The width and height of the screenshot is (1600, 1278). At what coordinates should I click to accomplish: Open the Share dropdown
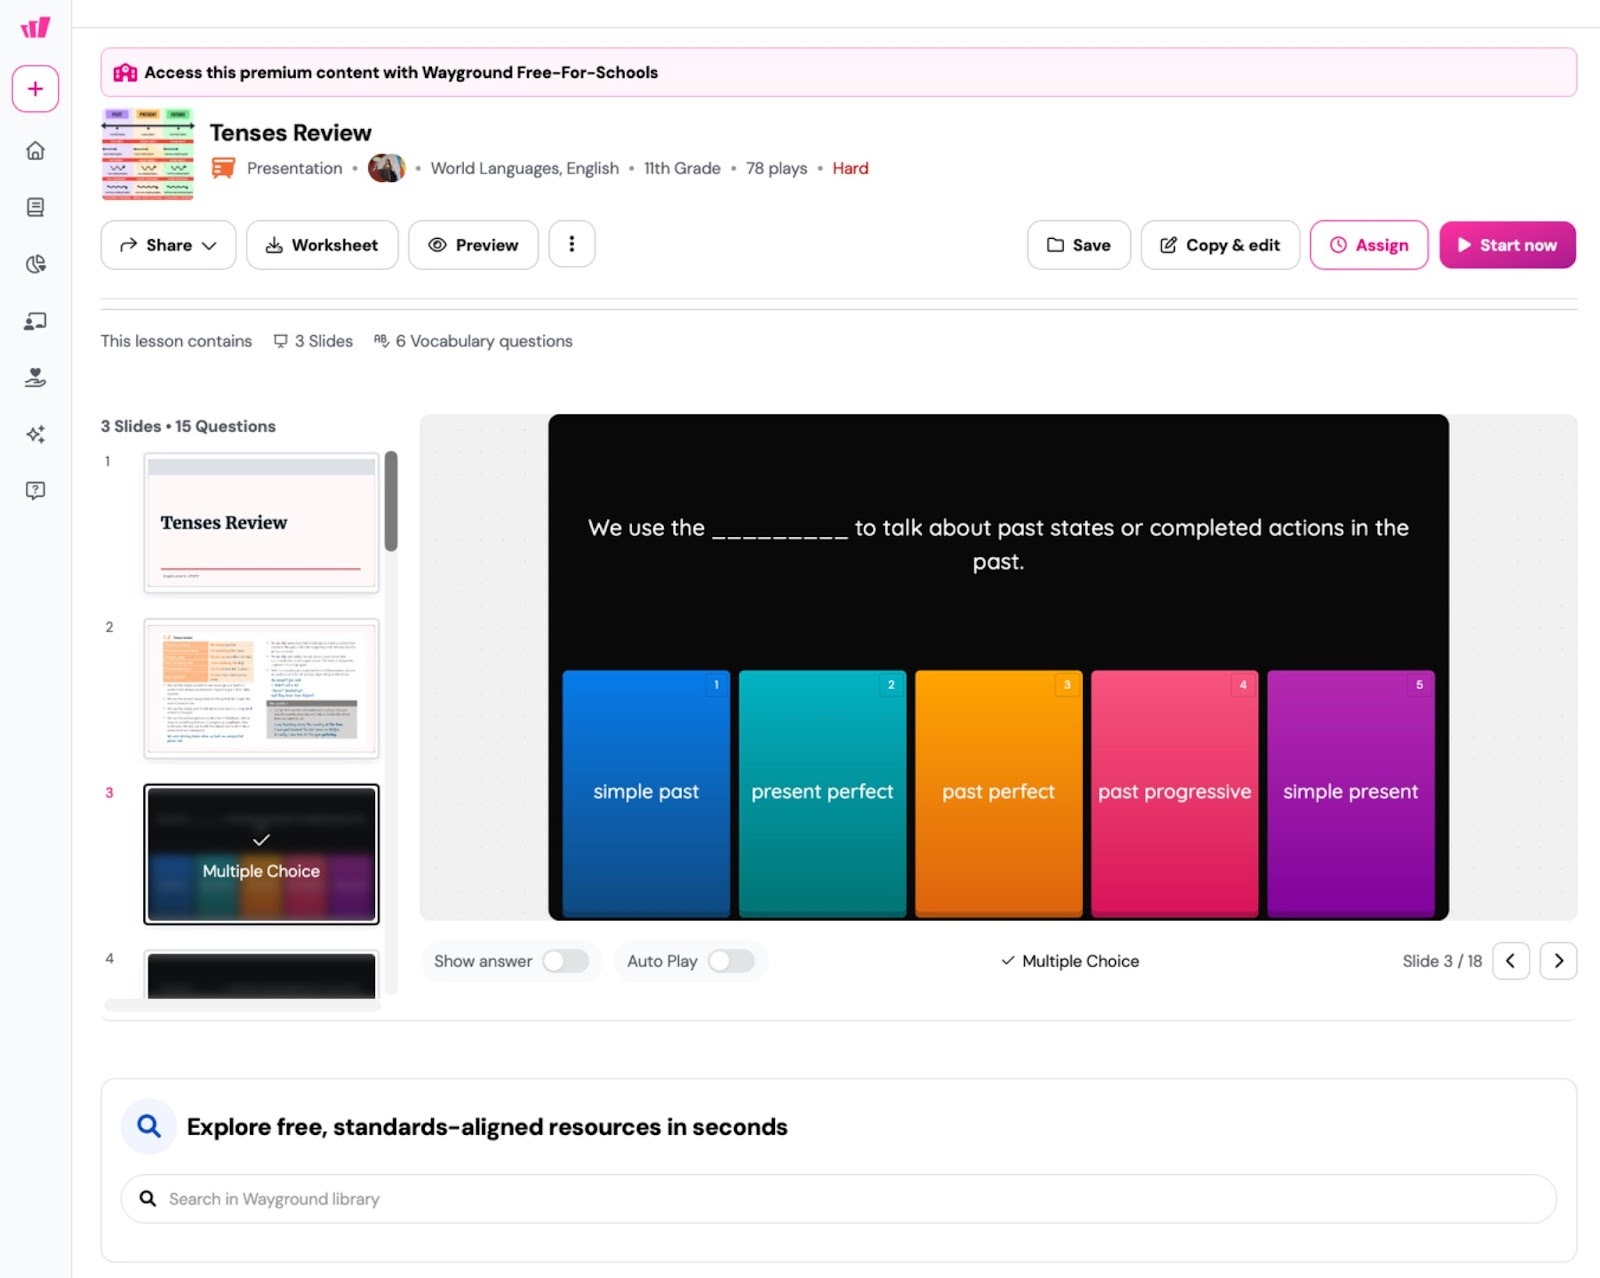[167, 244]
